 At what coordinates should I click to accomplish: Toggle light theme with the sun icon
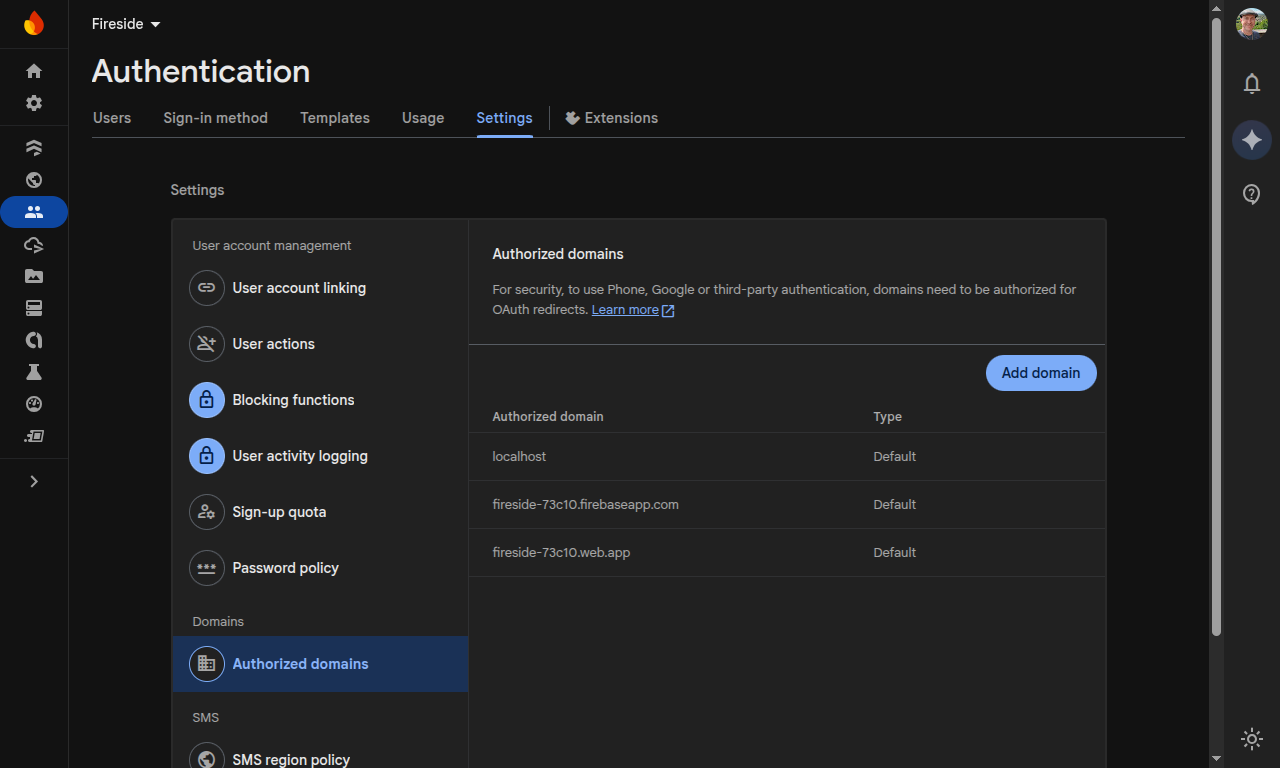click(x=1251, y=739)
